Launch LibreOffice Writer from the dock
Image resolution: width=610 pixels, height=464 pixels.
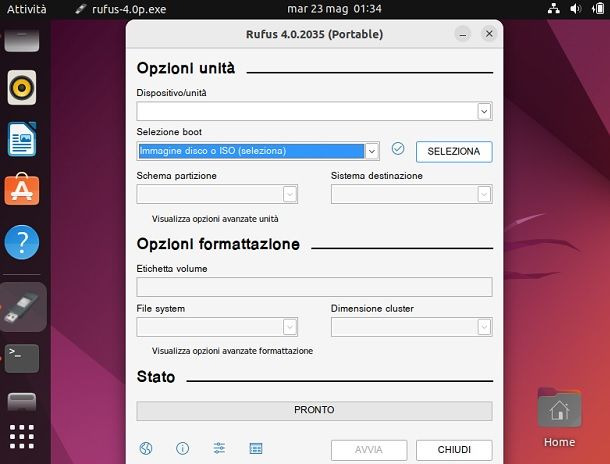22,139
